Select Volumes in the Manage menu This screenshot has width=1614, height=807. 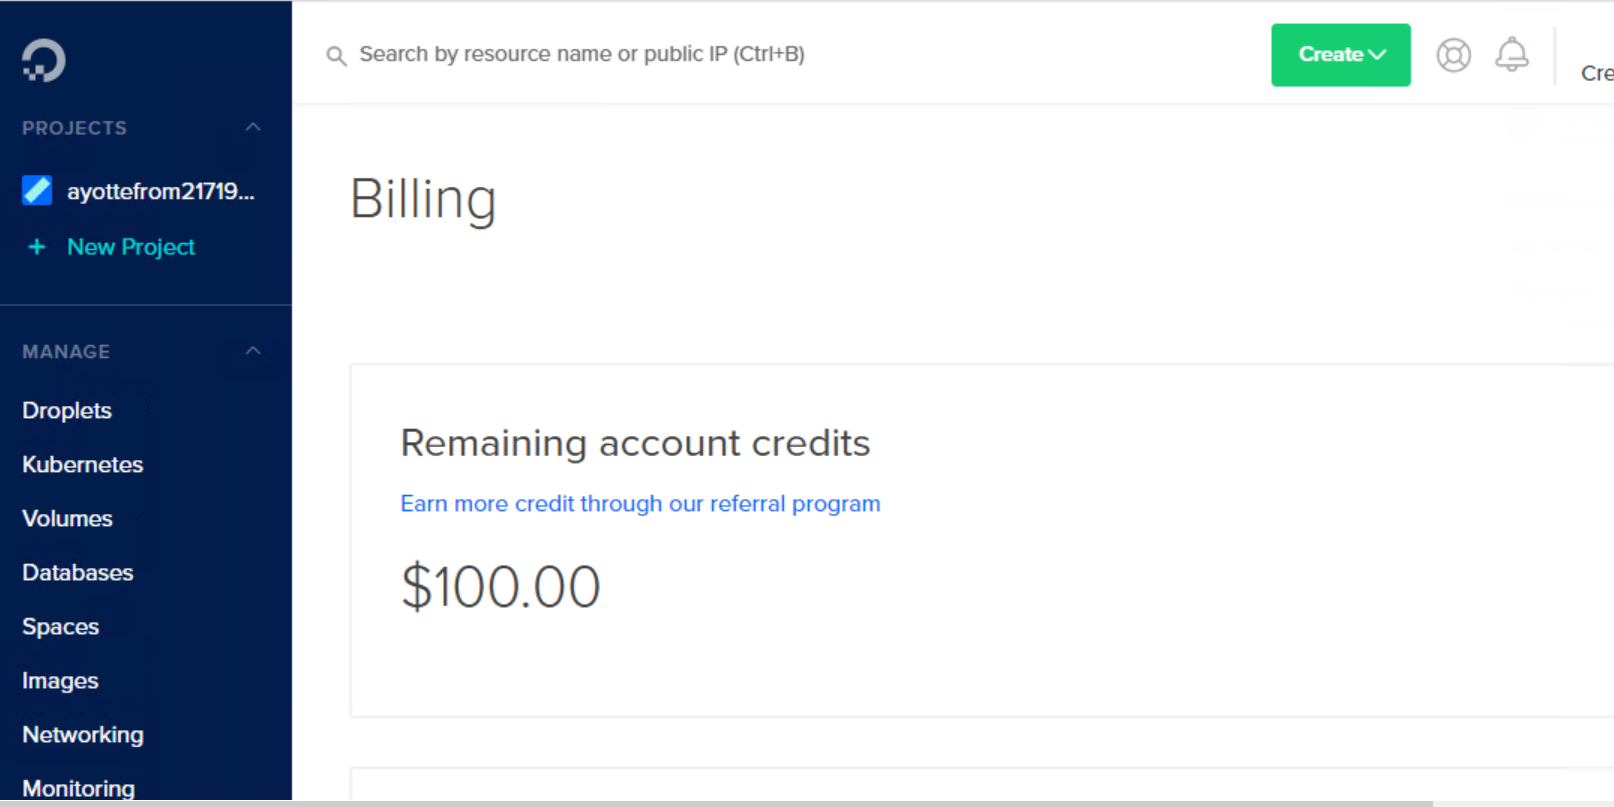point(68,519)
